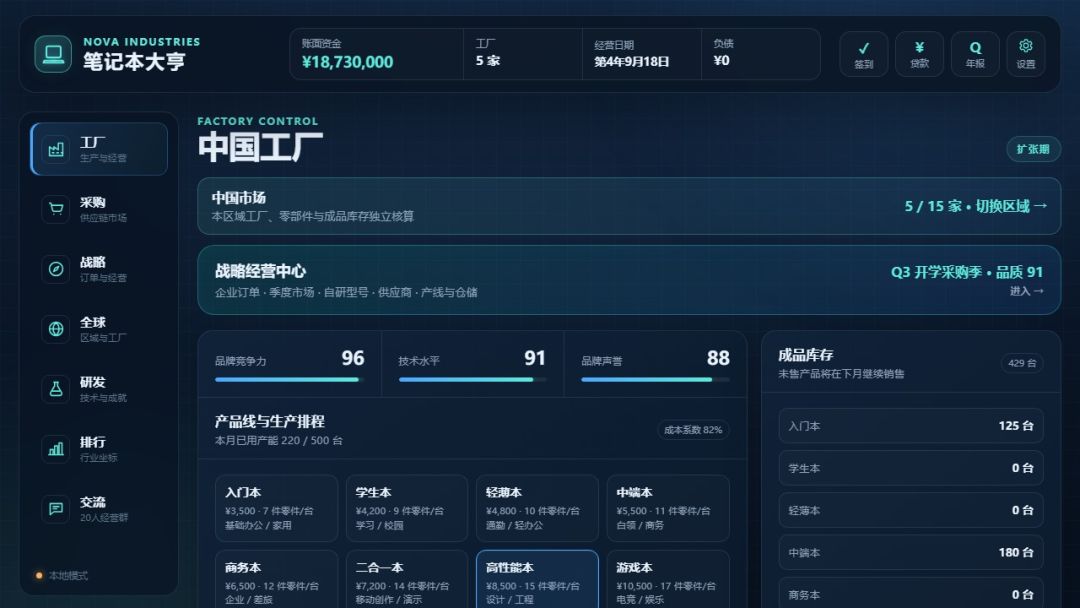This screenshot has height=608, width=1080.
Task: Select the 商务本 product card
Action: (x=276, y=579)
